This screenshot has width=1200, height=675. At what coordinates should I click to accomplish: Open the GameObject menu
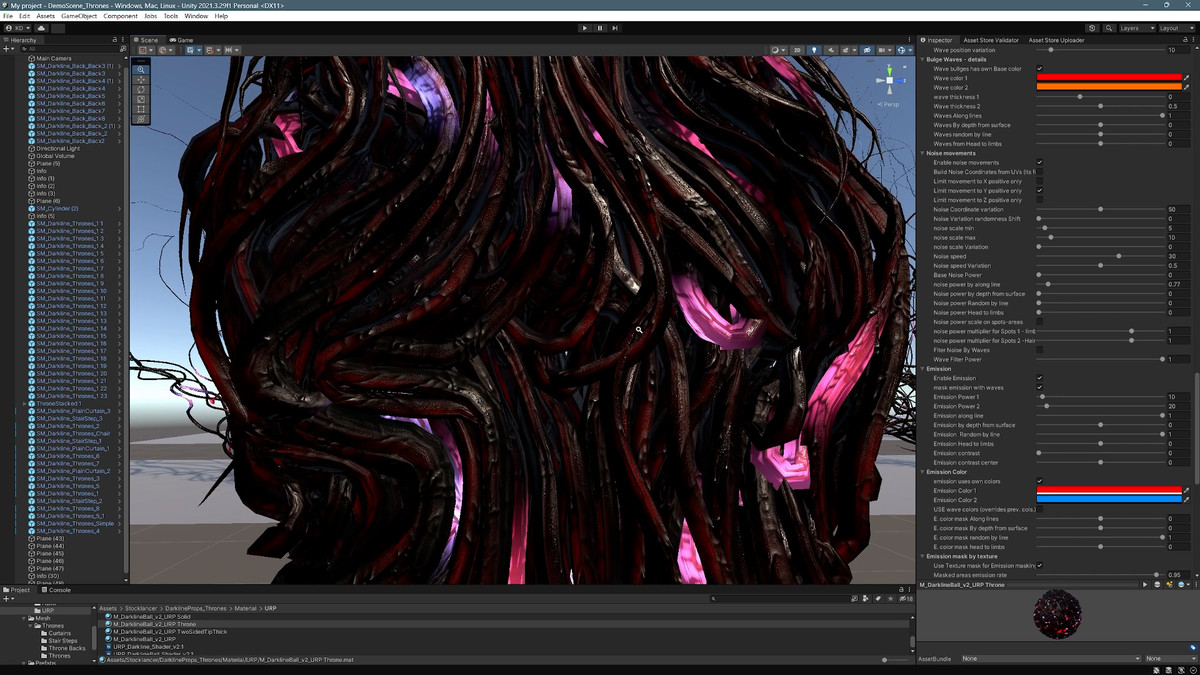79,16
